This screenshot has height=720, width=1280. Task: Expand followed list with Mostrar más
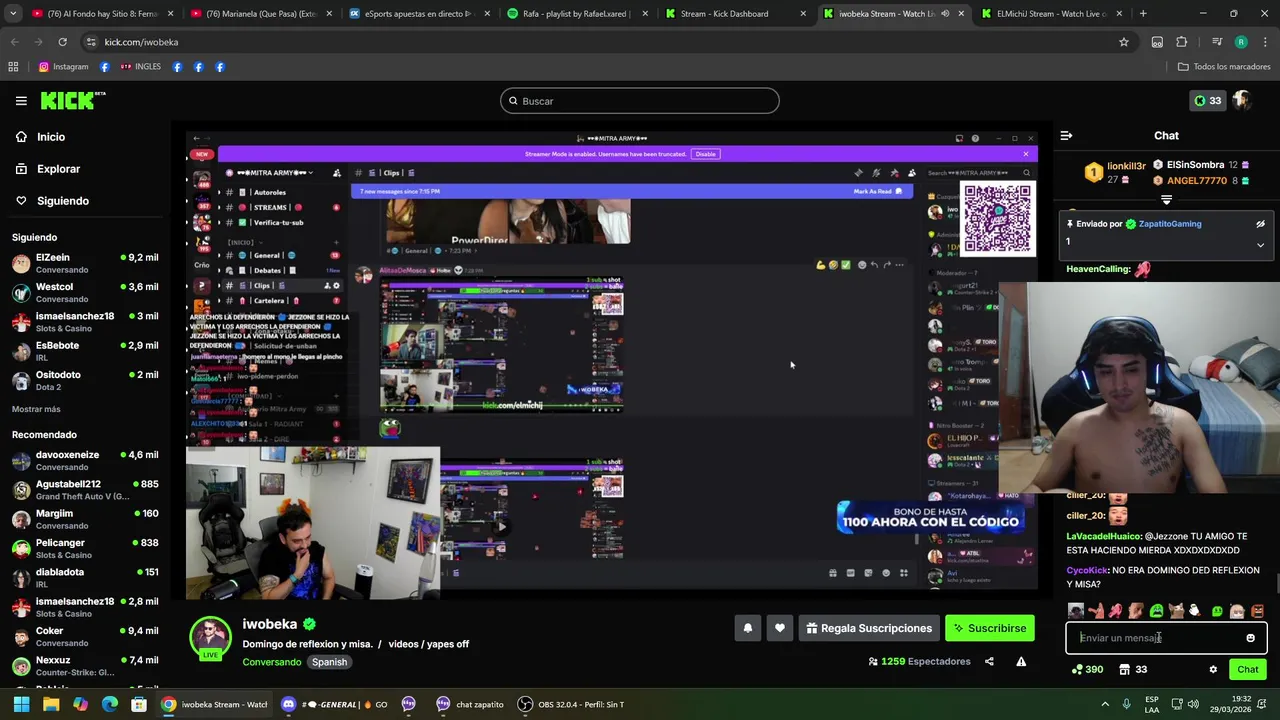pos(36,409)
